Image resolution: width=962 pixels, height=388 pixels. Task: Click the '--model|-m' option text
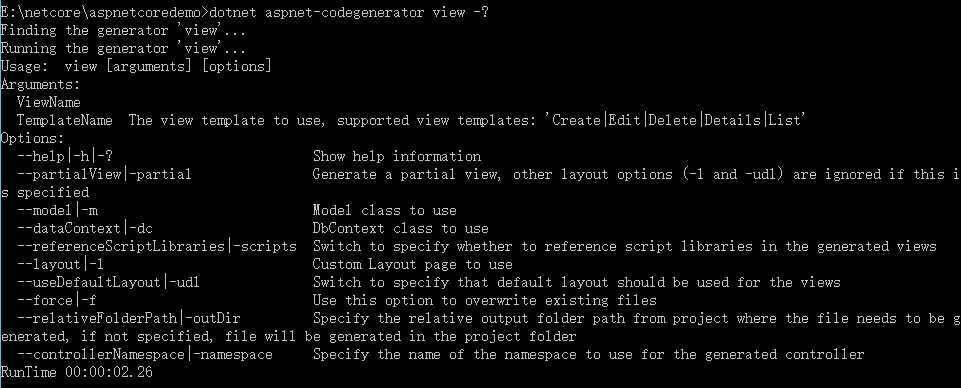[x=56, y=211]
